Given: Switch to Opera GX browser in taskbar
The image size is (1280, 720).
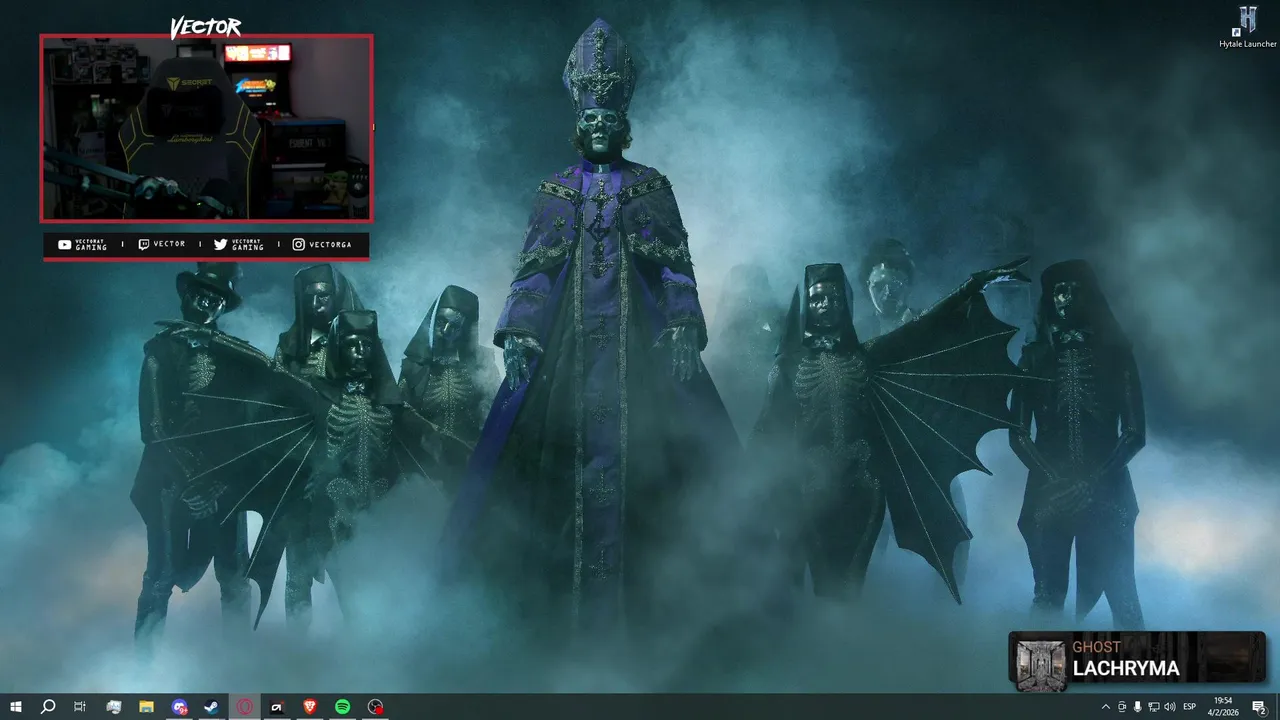Looking at the screenshot, I should [x=244, y=707].
